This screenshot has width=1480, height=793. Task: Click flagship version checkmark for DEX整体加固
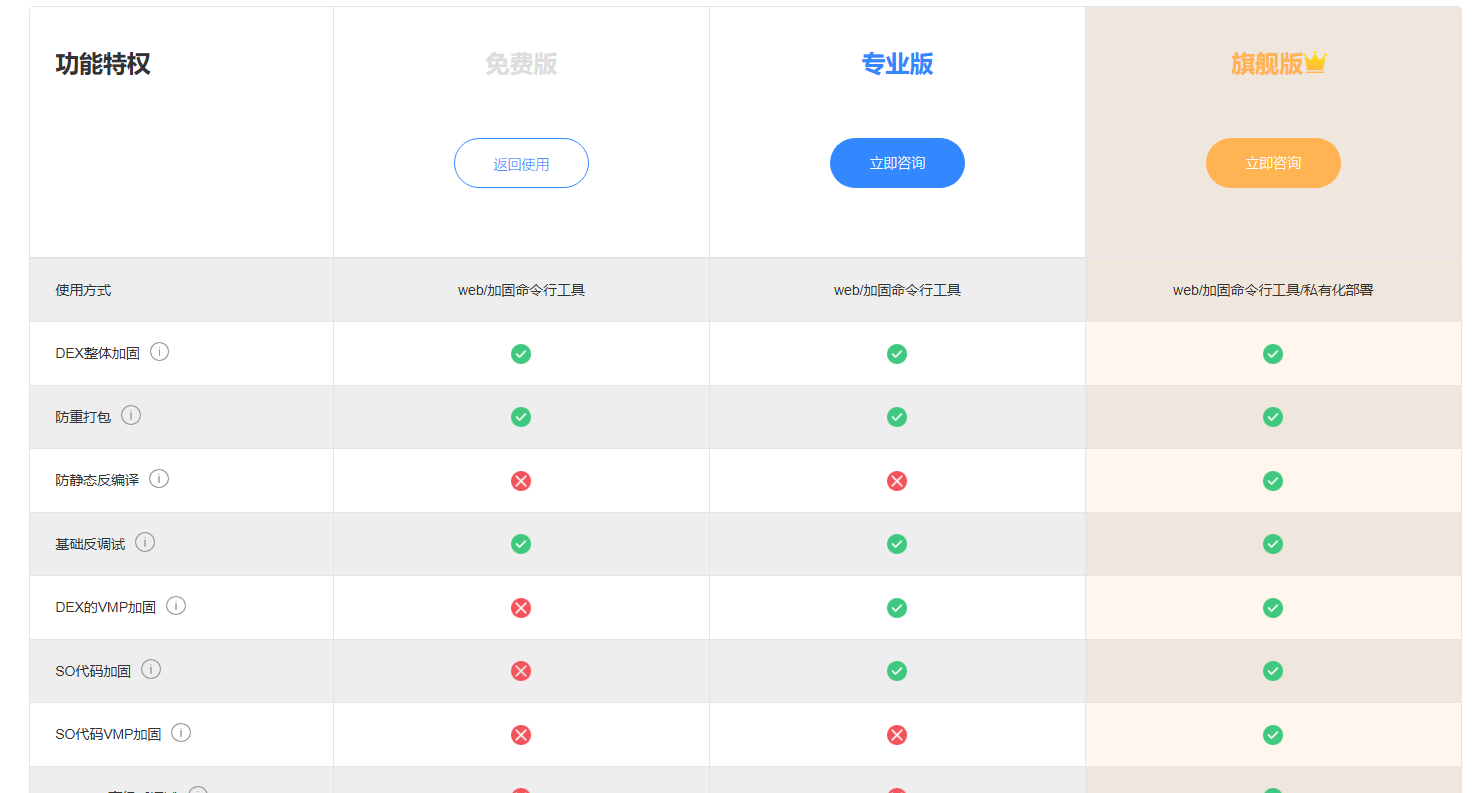1273,354
